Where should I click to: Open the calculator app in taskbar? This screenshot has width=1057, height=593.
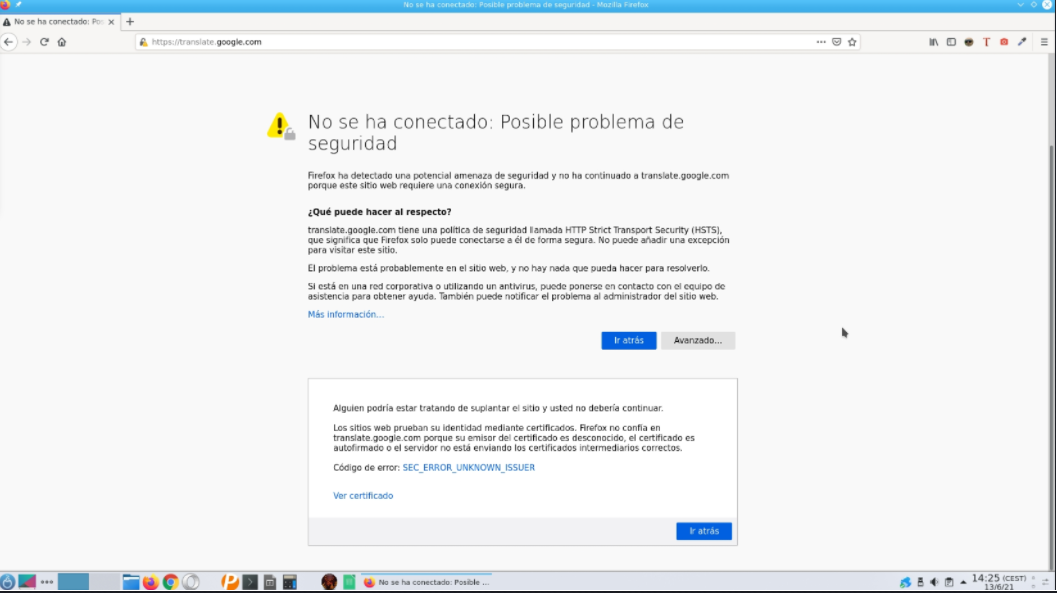290,582
